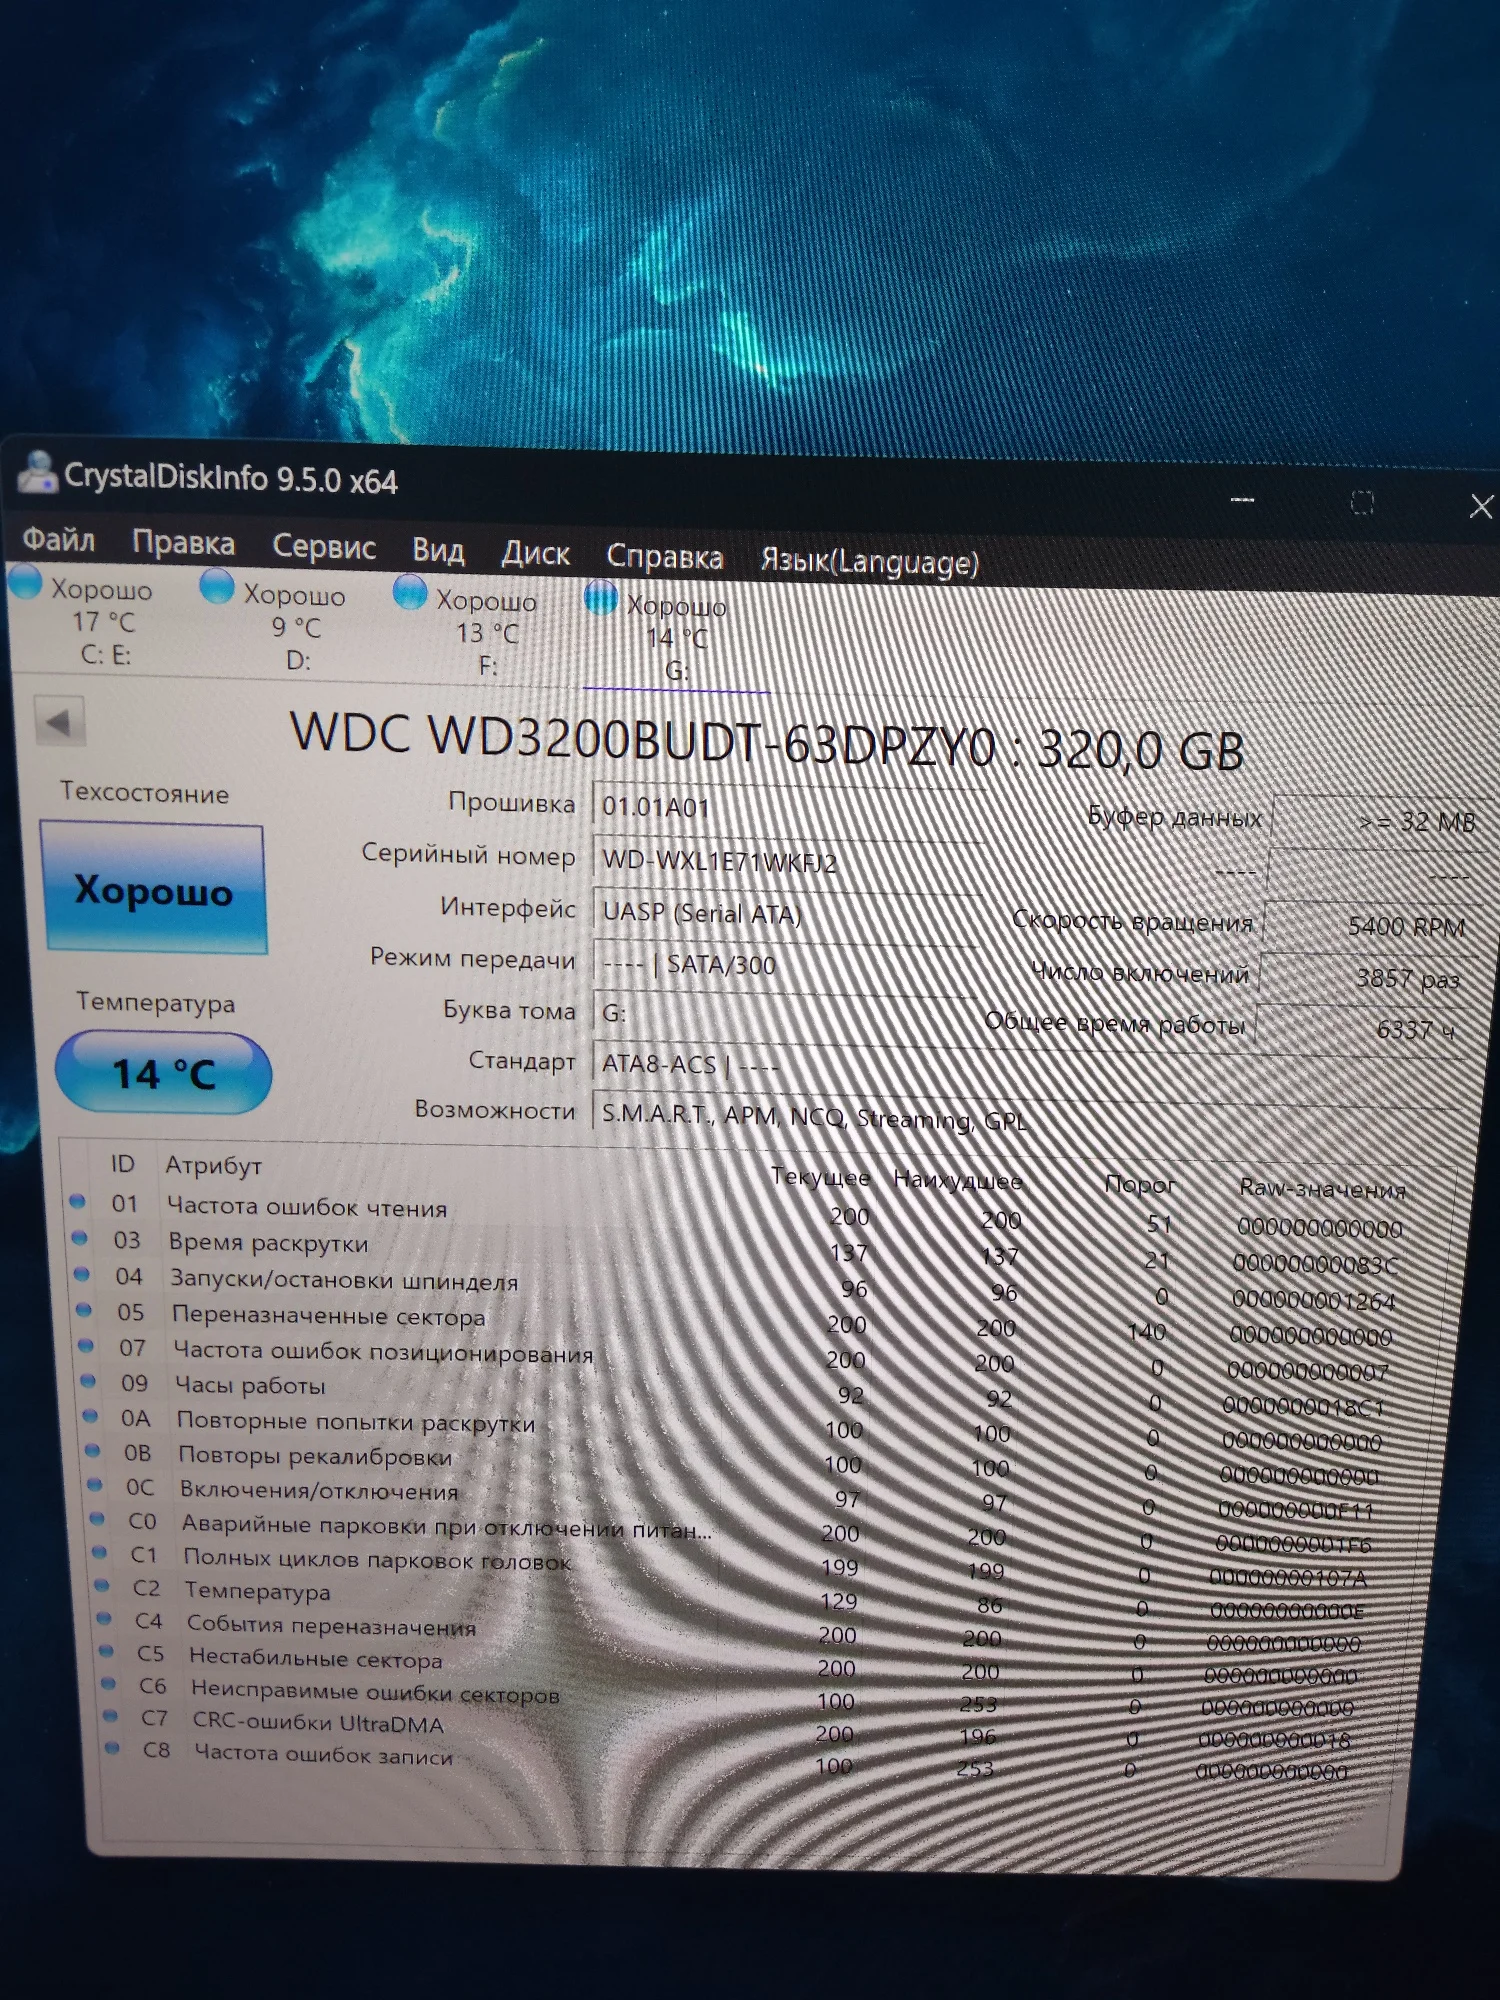Open the Файл menu
Screen dimensions: 1500x2000
59,540
